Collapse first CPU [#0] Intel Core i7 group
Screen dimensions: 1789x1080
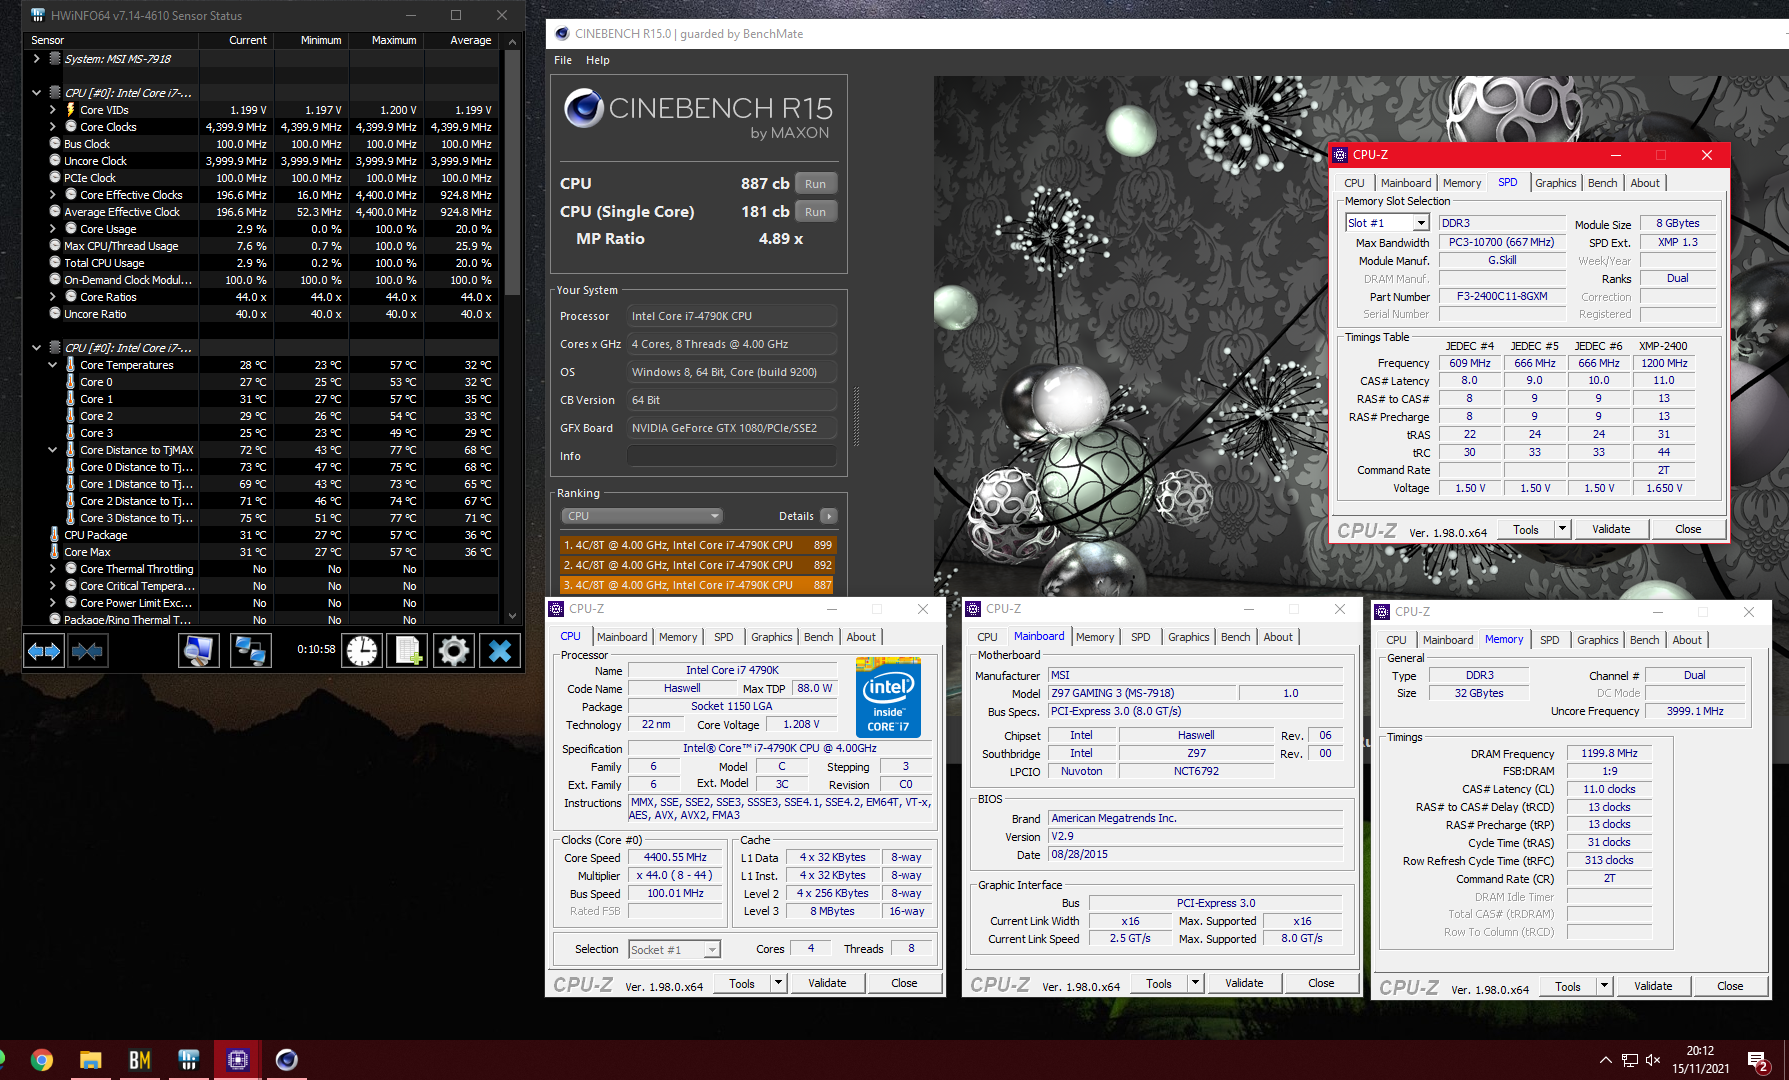[x=37, y=93]
